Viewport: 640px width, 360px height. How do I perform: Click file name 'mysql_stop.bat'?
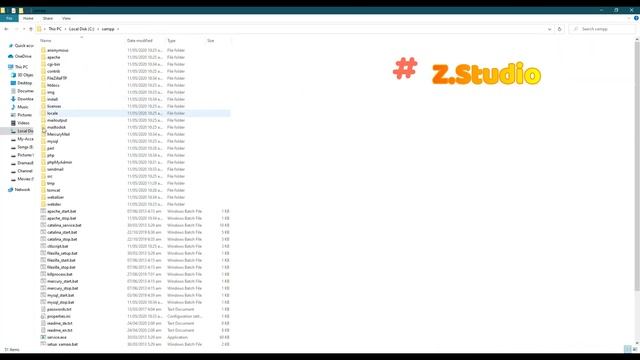pos(60,302)
